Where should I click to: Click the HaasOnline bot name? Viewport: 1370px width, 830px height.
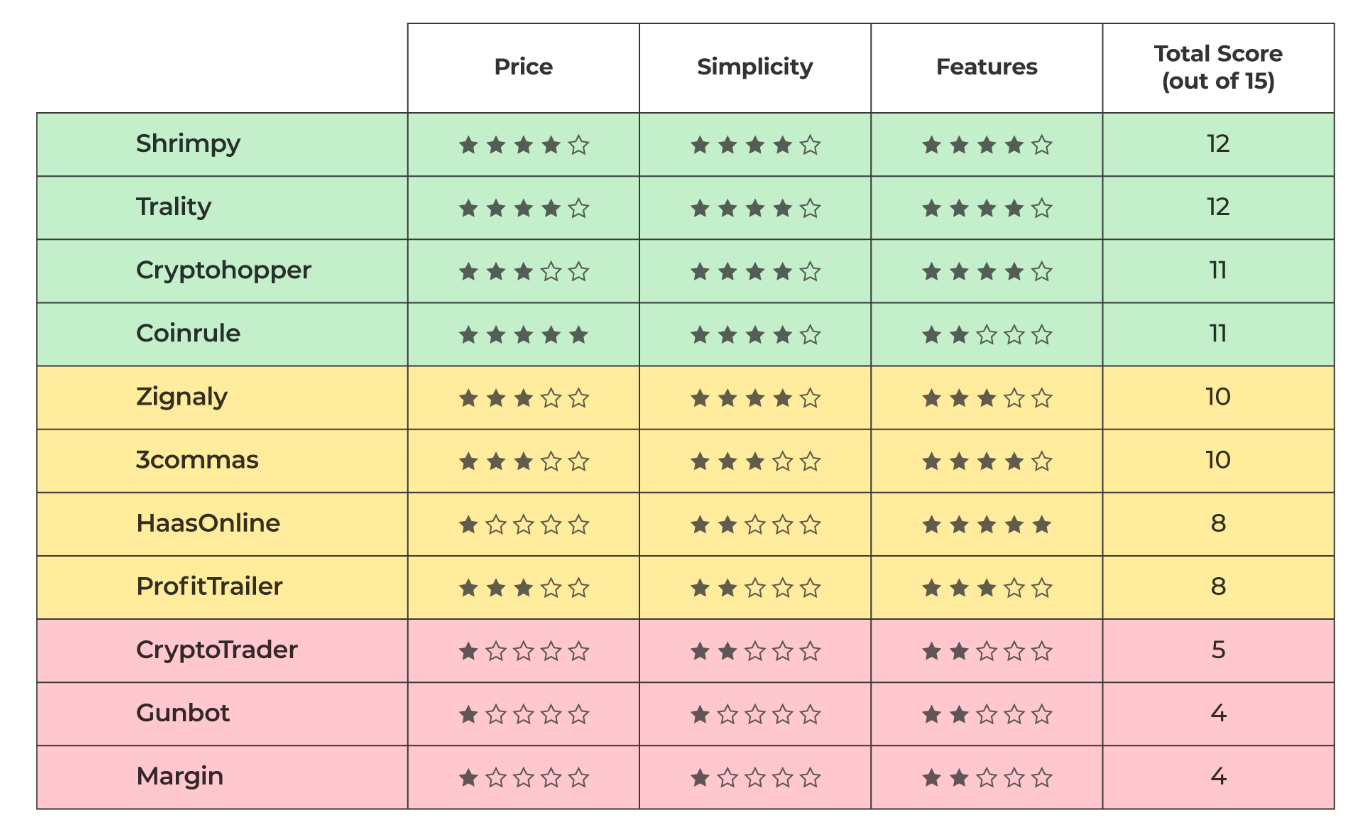click(x=207, y=523)
